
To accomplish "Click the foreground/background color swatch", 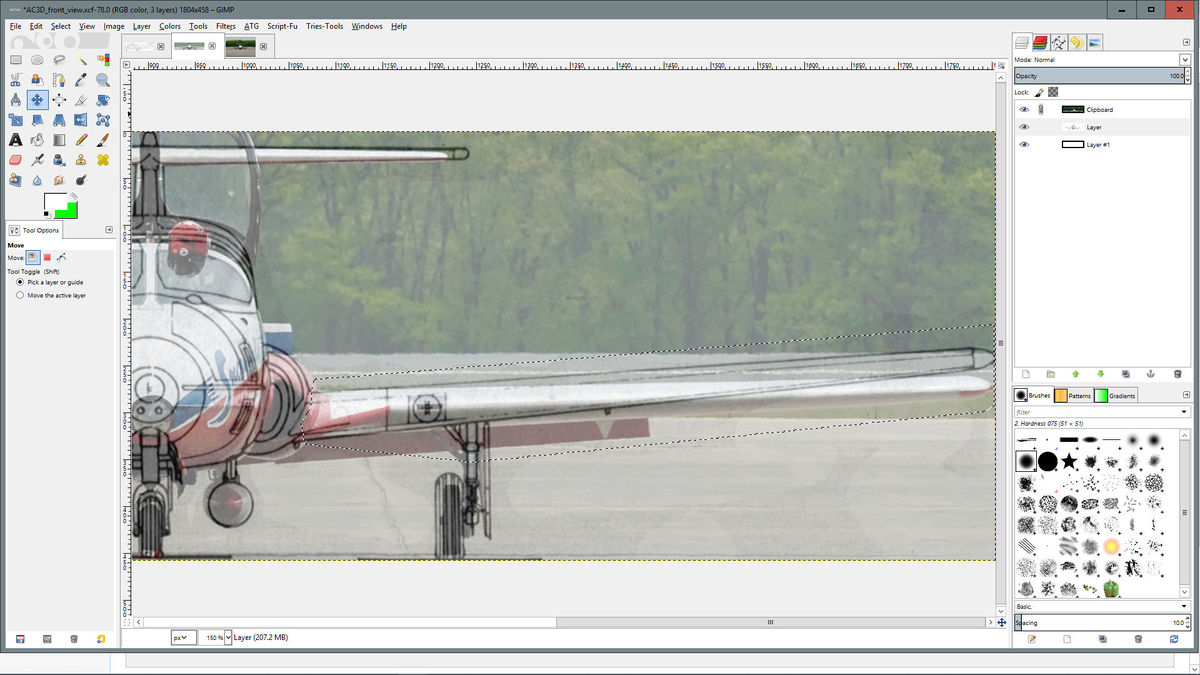I will [57, 205].
